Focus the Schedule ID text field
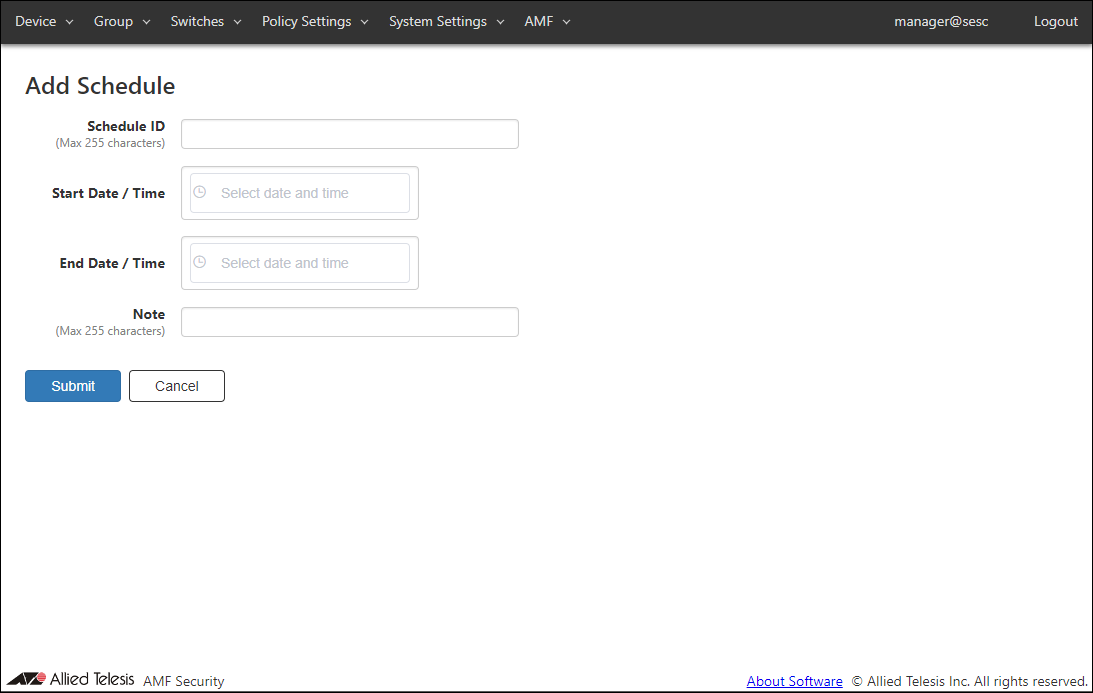 point(350,134)
